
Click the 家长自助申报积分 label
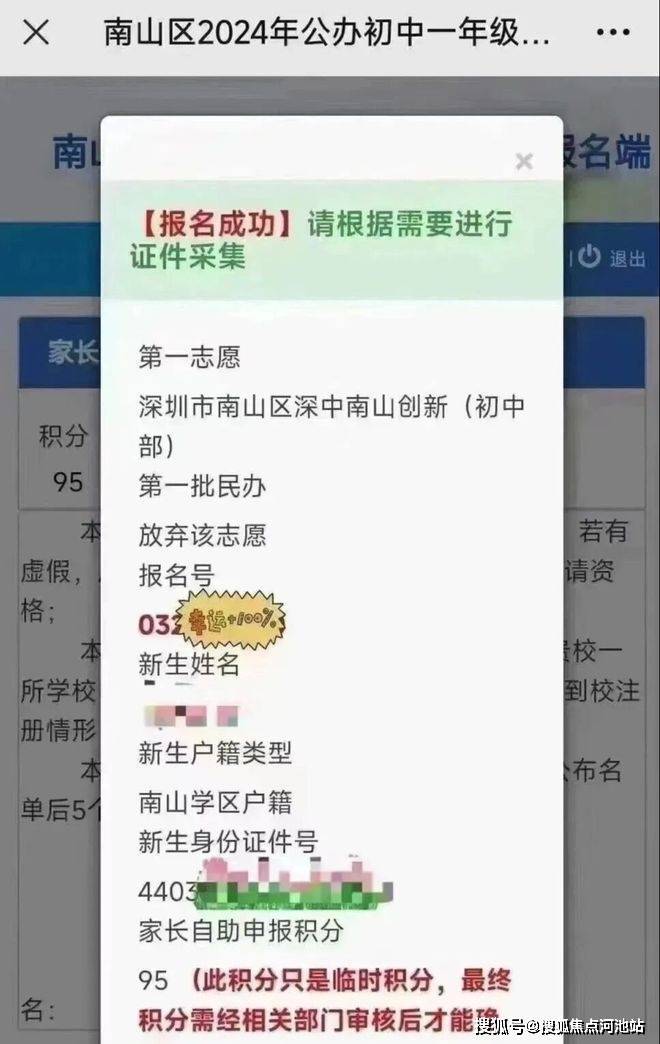(240, 931)
